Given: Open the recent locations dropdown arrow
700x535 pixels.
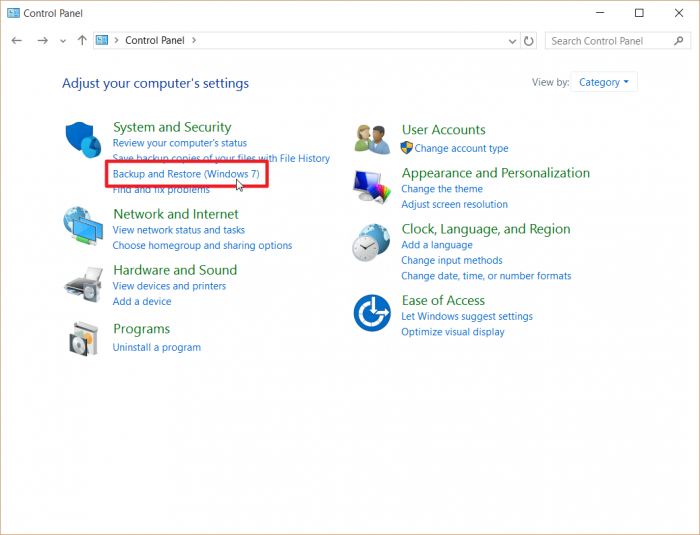Looking at the screenshot, I should (63, 41).
